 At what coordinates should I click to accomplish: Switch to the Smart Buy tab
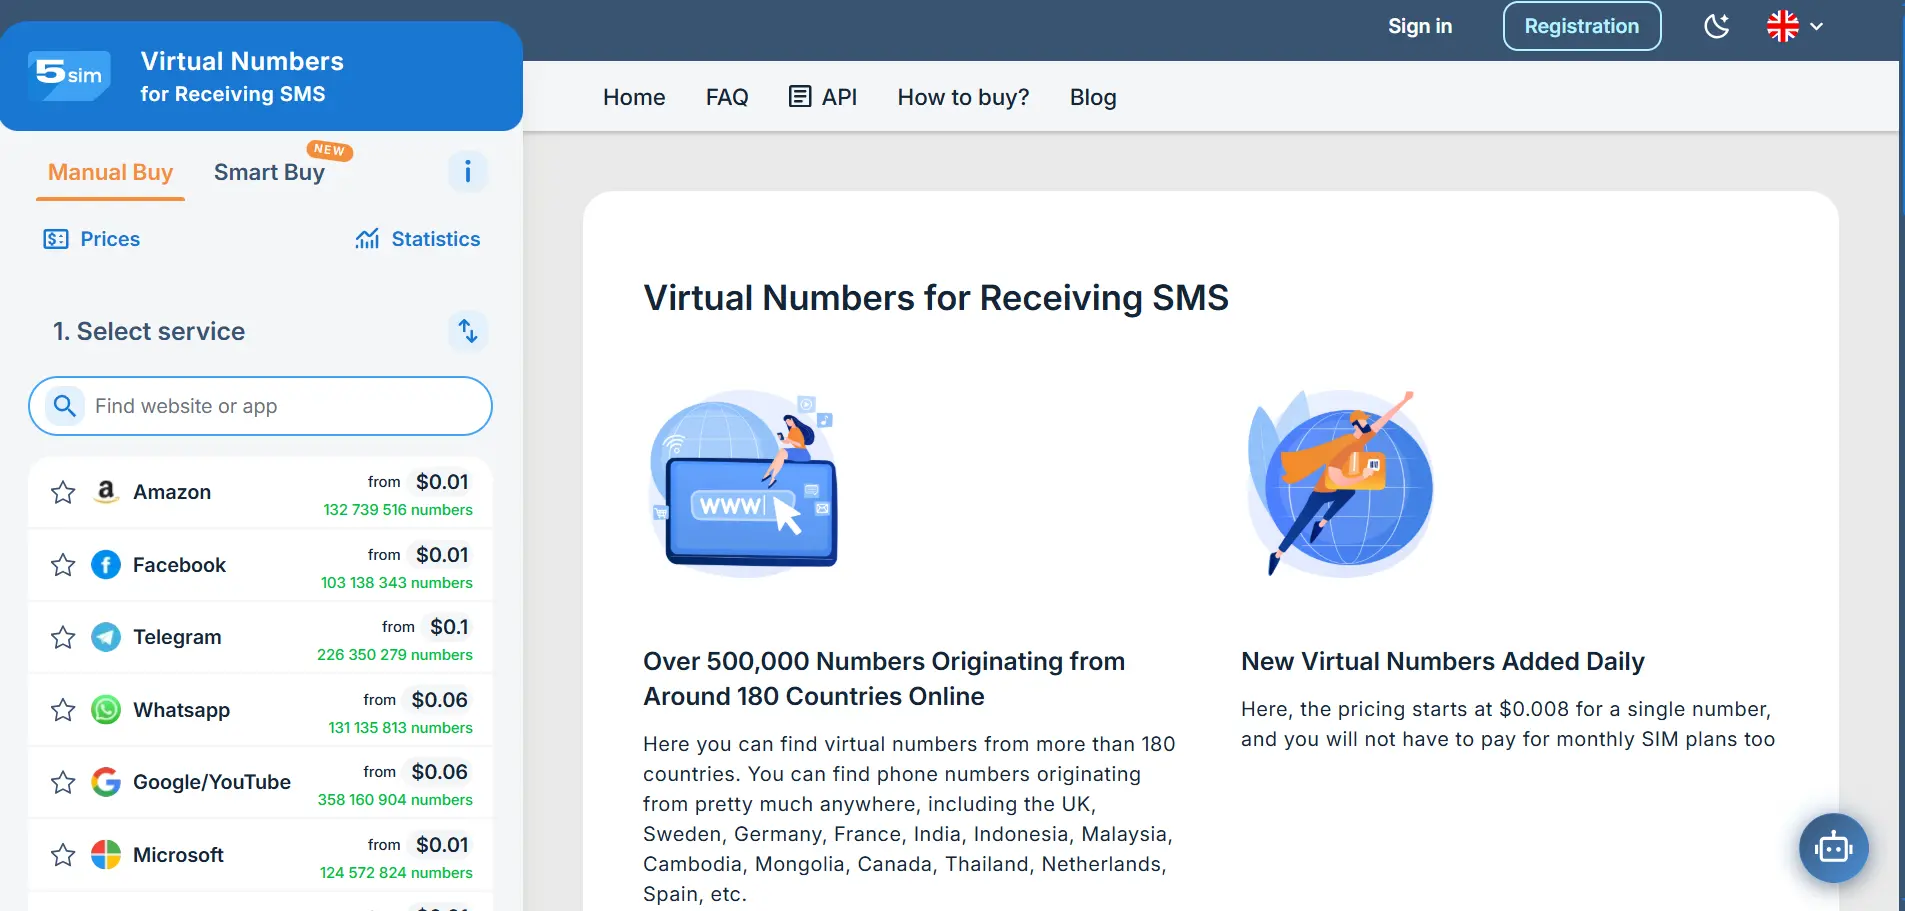coord(269,172)
